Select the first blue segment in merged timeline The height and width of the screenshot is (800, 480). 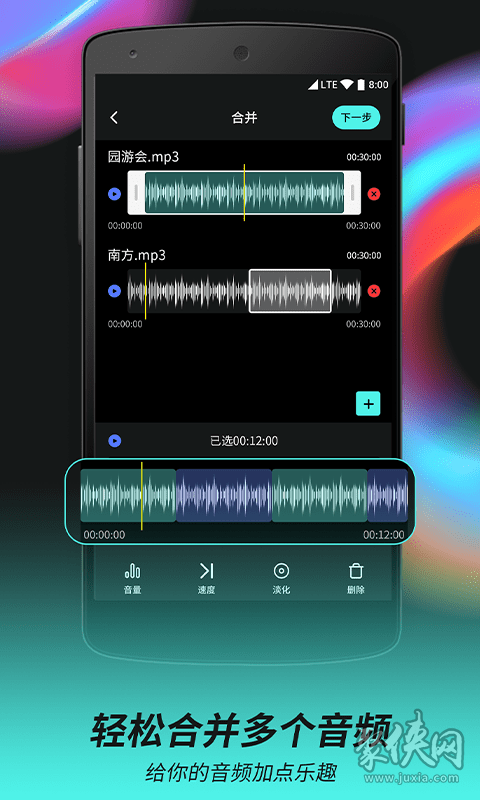point(223,495)
